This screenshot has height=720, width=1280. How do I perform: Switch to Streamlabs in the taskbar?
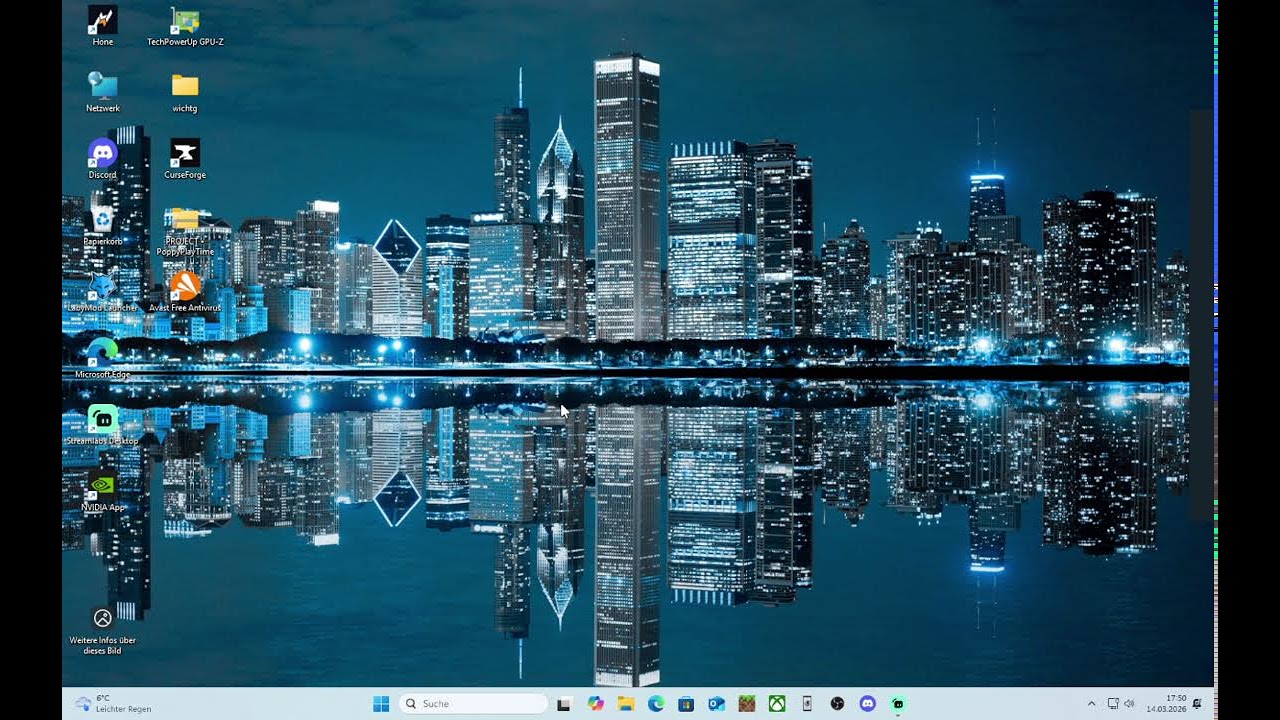898,704
